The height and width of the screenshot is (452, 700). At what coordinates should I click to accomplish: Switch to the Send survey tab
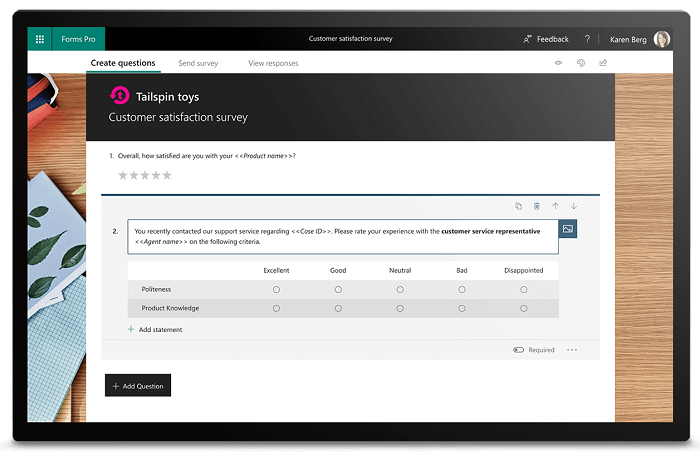click(198, 63)
